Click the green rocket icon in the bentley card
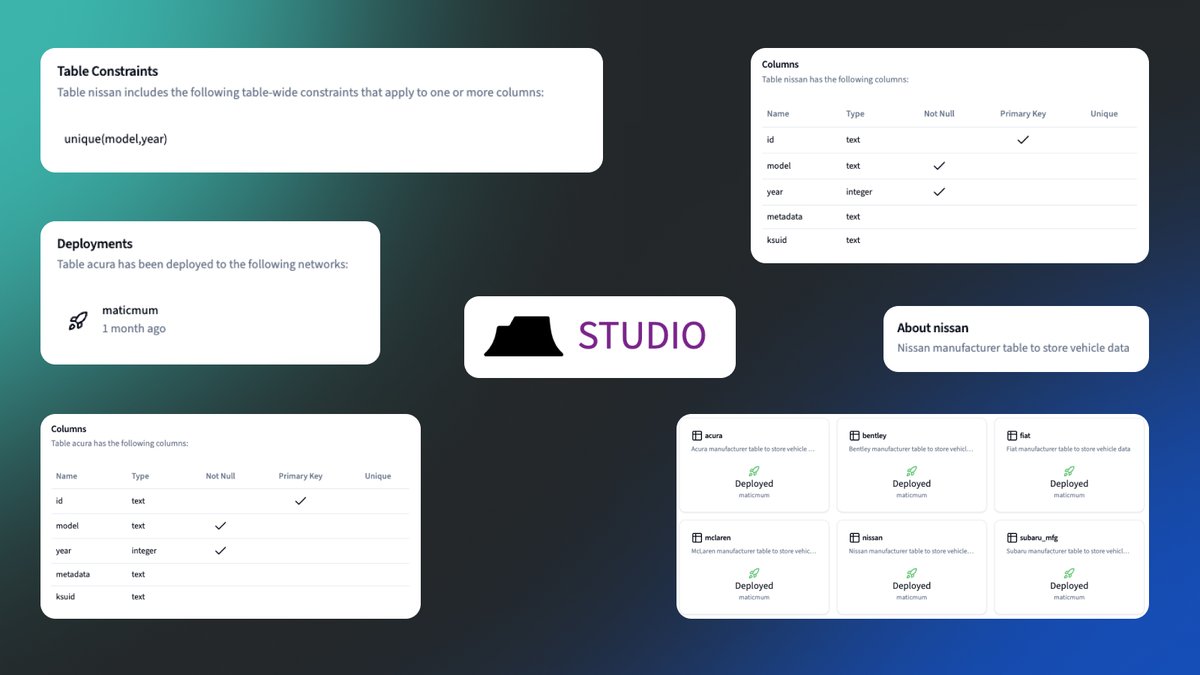The image size is (1200, 675). point(911,471)
